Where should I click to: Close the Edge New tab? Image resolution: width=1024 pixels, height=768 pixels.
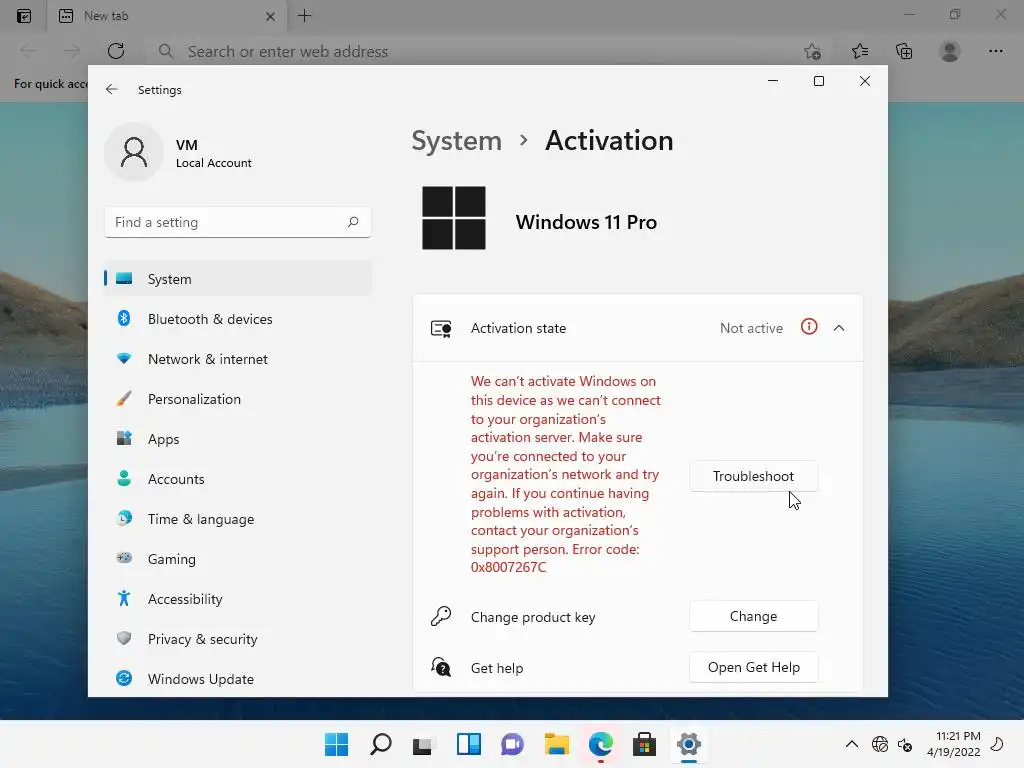click(270, 16)
